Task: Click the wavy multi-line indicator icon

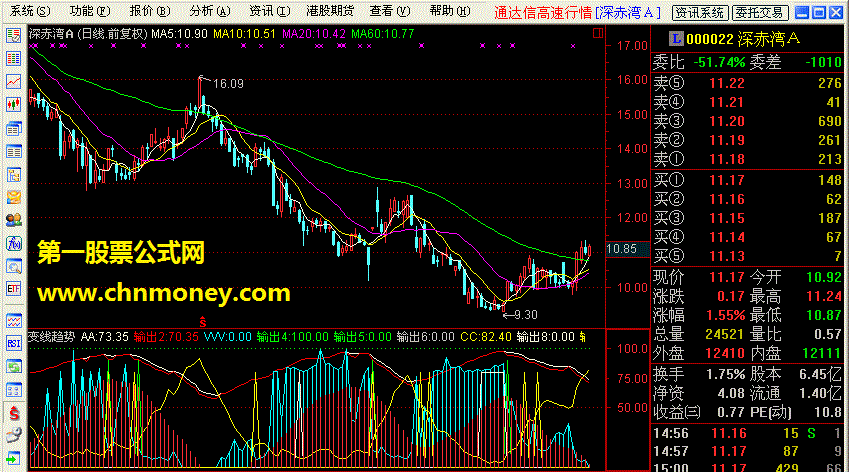Action: [x=14, y=320]
